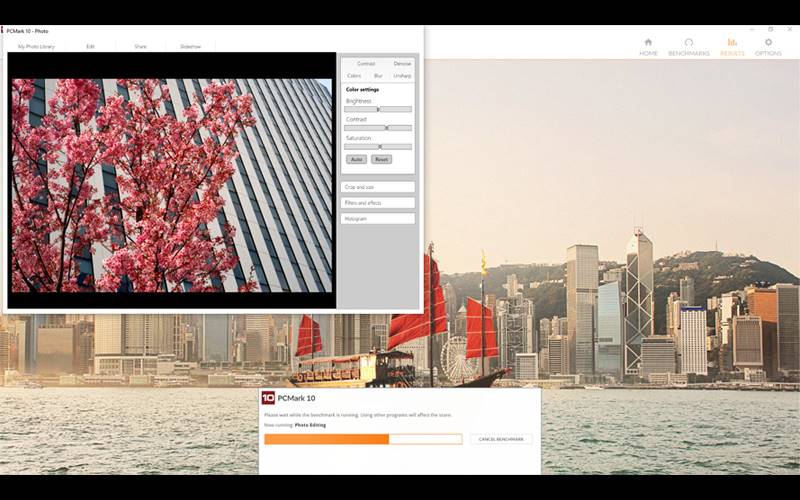
Task: Switch to the Unsharp adjustment tab
Action: [x=402, y=76]
